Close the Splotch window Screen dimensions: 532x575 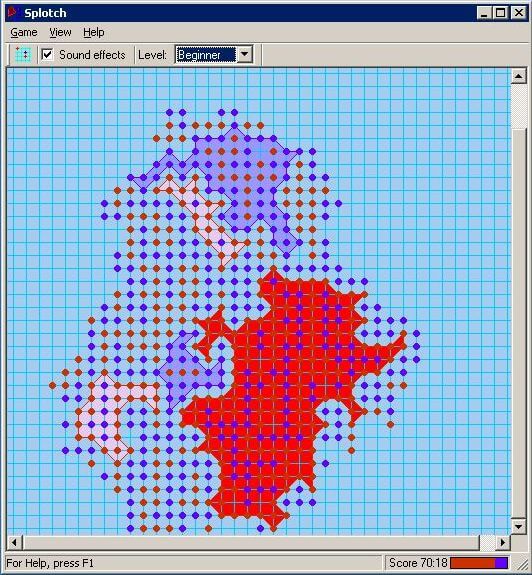pos(519,13)
